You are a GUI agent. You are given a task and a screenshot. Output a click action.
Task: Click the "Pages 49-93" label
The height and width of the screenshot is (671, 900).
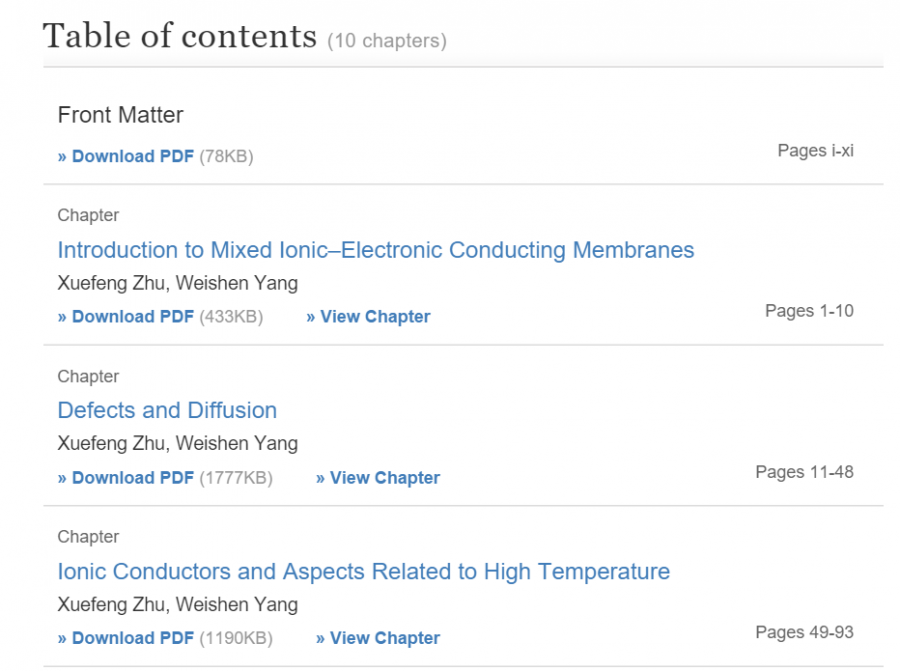[804, 632]
